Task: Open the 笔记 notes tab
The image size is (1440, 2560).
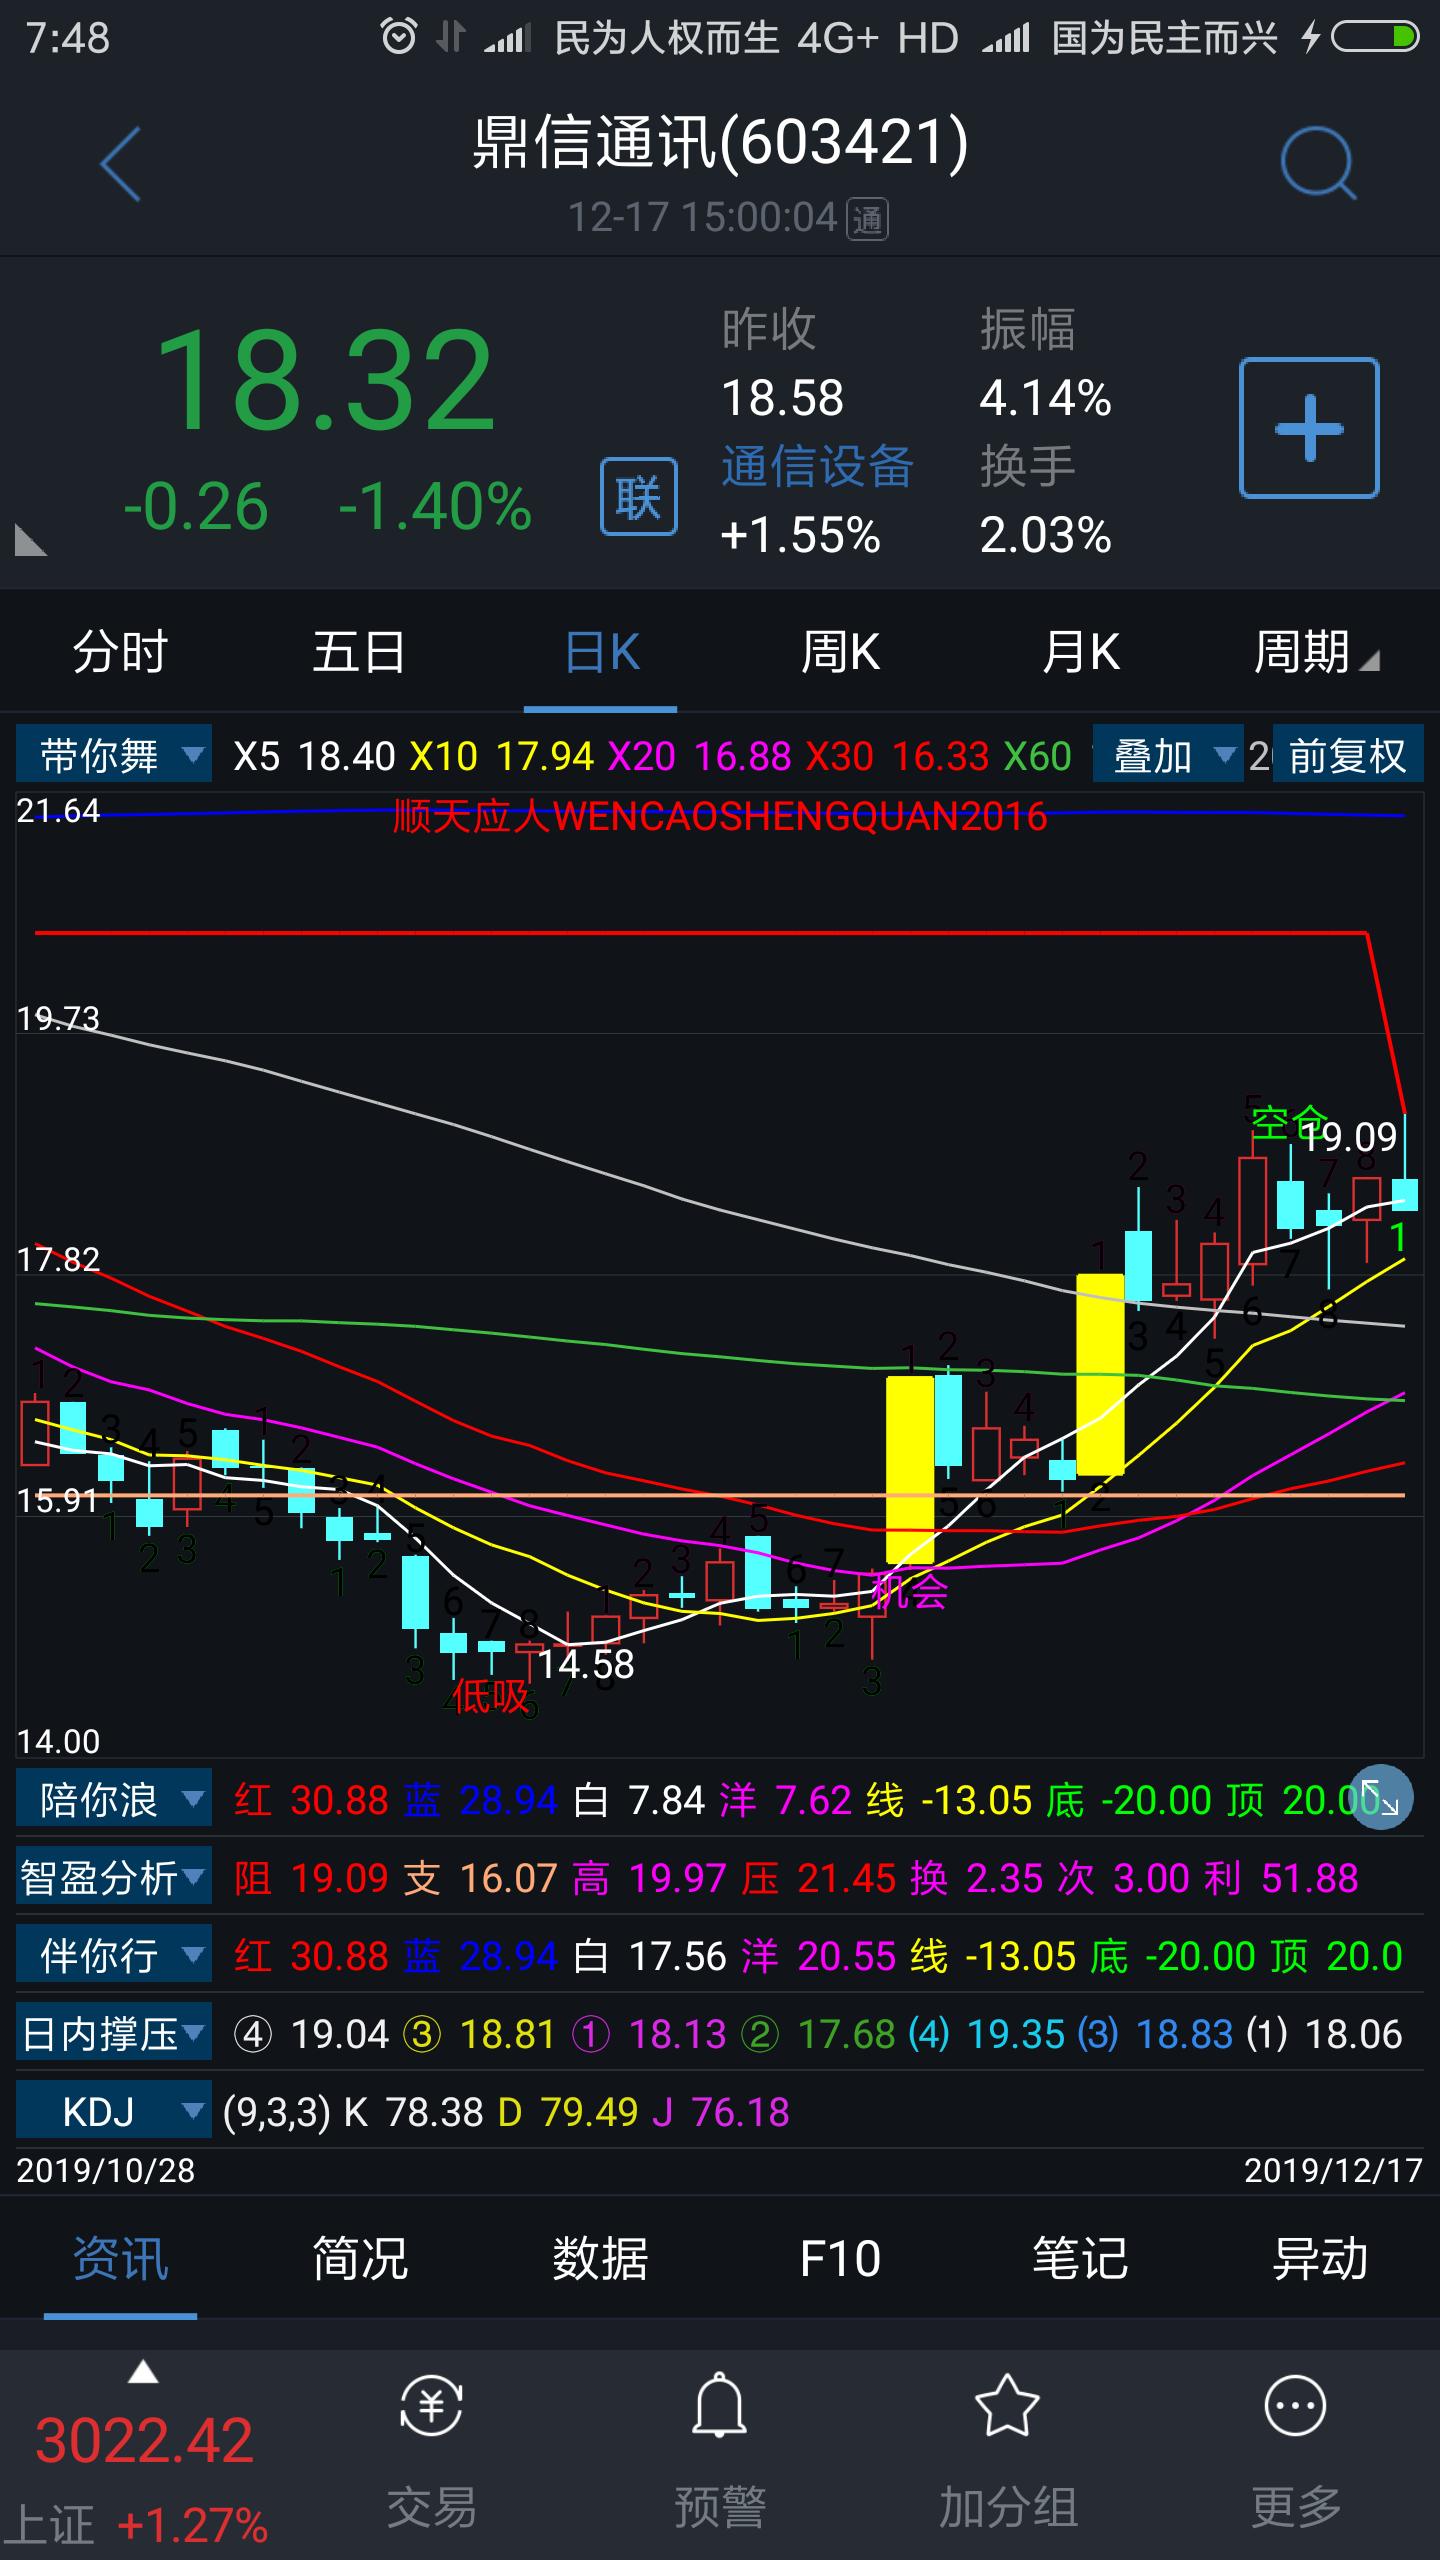Action: (x=1080, y=2258)
